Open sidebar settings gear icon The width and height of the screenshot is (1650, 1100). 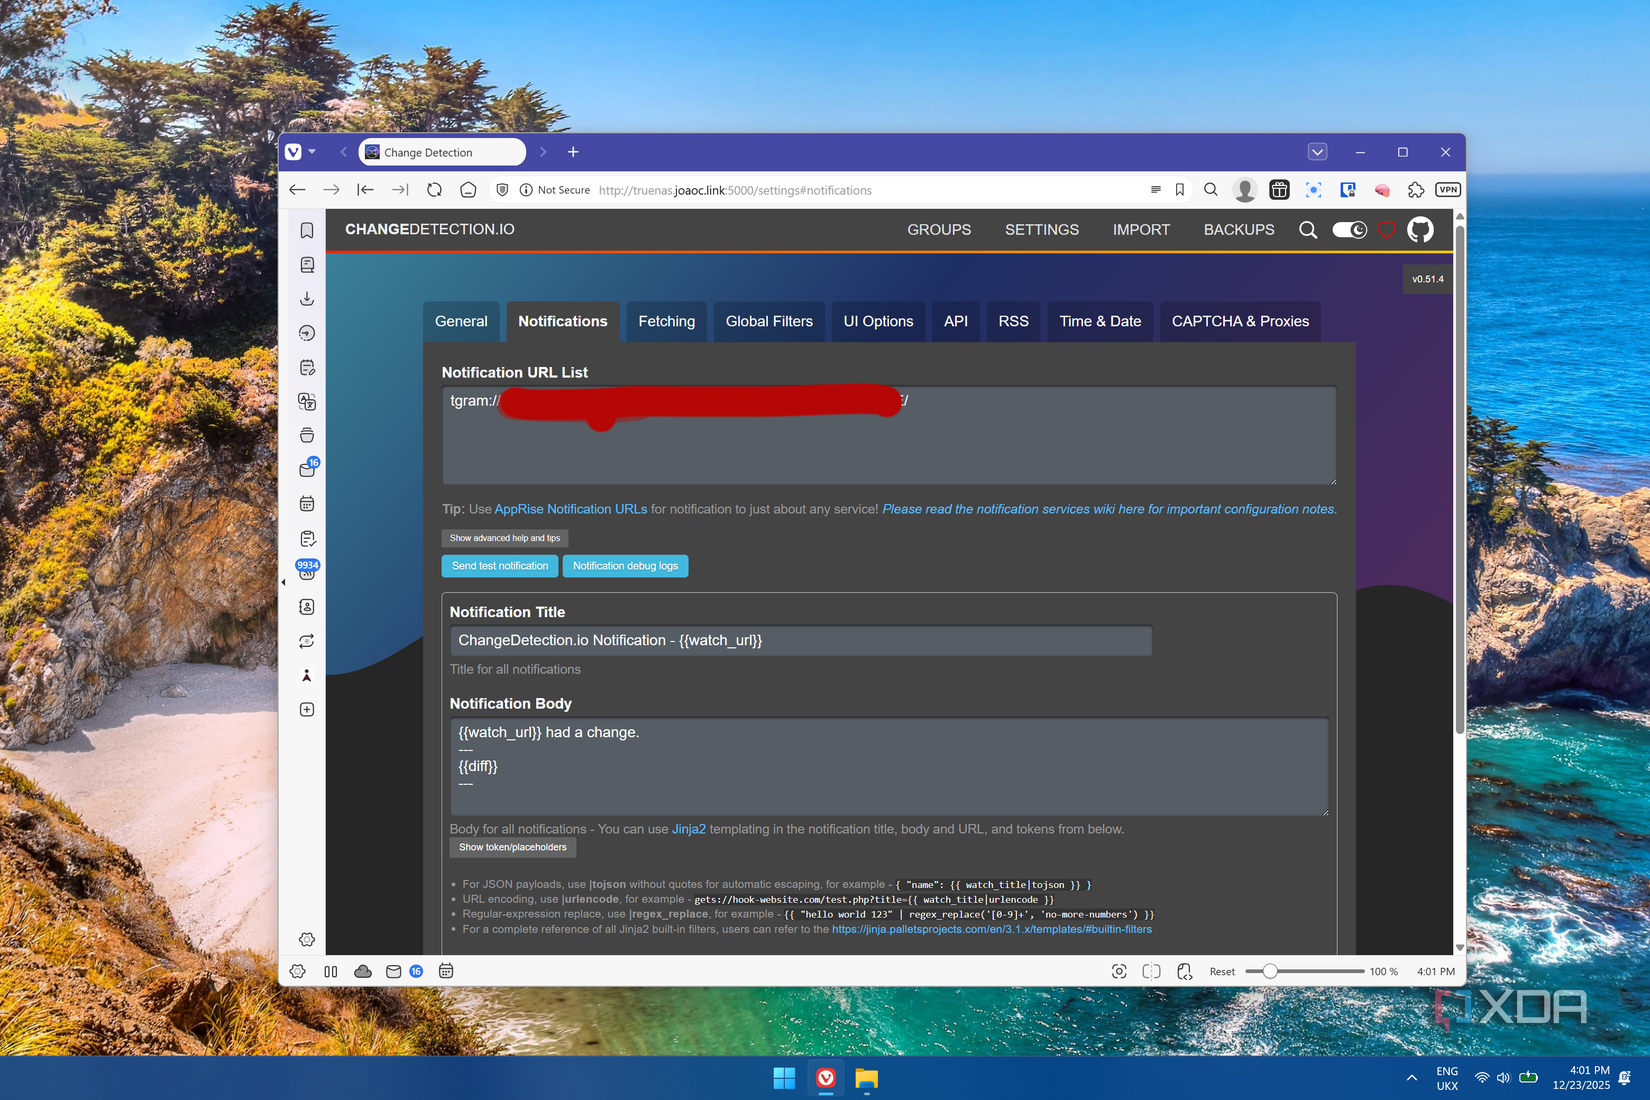coord(307,940)
